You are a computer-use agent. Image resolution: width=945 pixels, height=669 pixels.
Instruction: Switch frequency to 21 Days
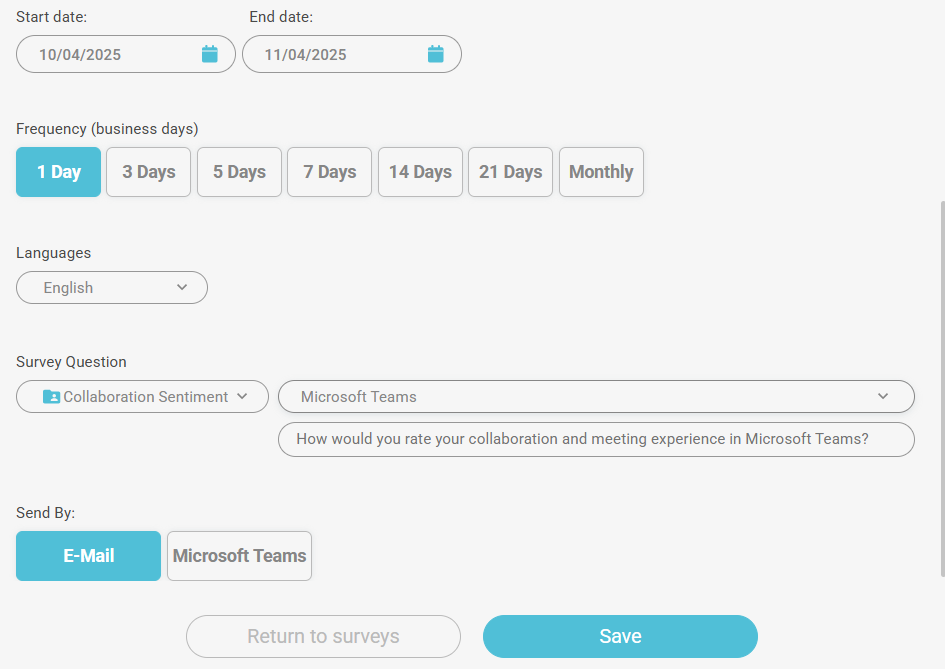pos(510,172)
